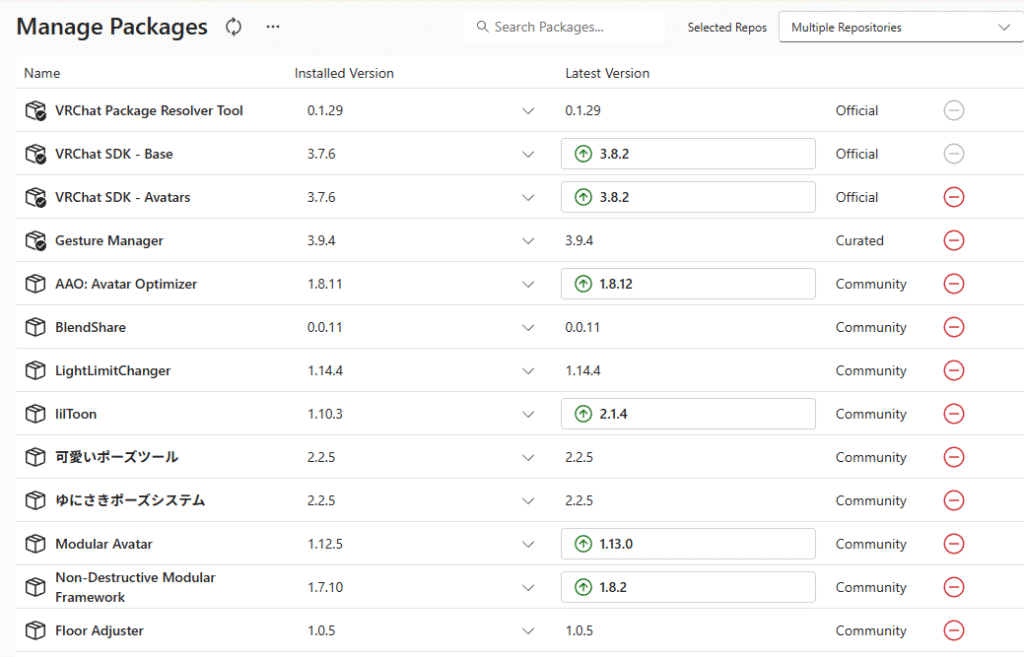The image size is (1024, 657).
Task: Open the Selected Repos dropdown
Action: pyautogui.click(x=901, y=27)
